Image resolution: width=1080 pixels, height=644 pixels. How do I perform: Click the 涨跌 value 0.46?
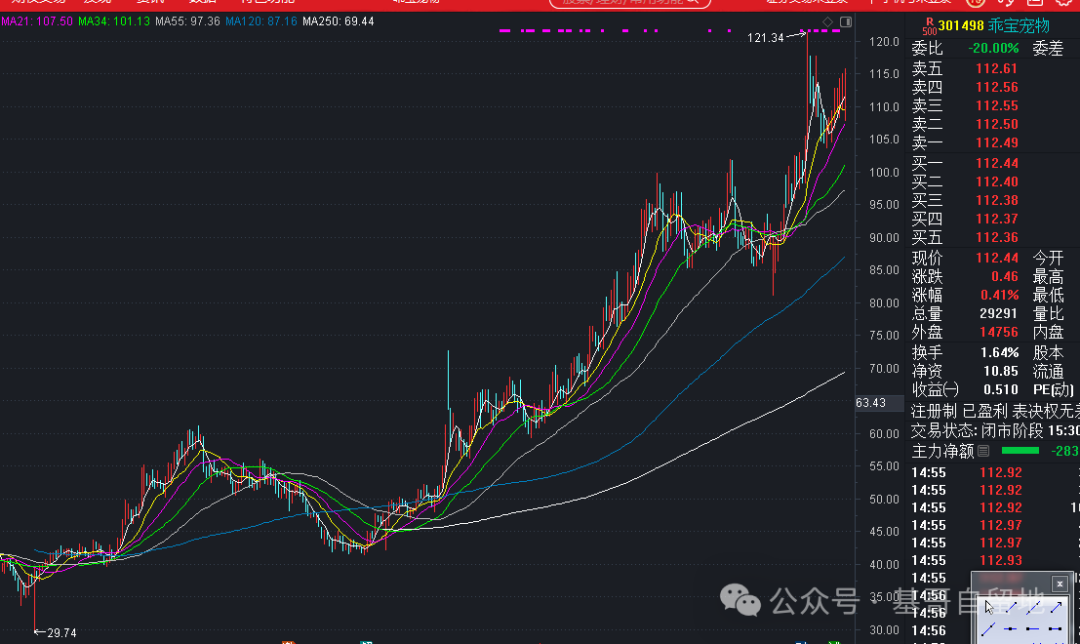(x=1005, y=277)
